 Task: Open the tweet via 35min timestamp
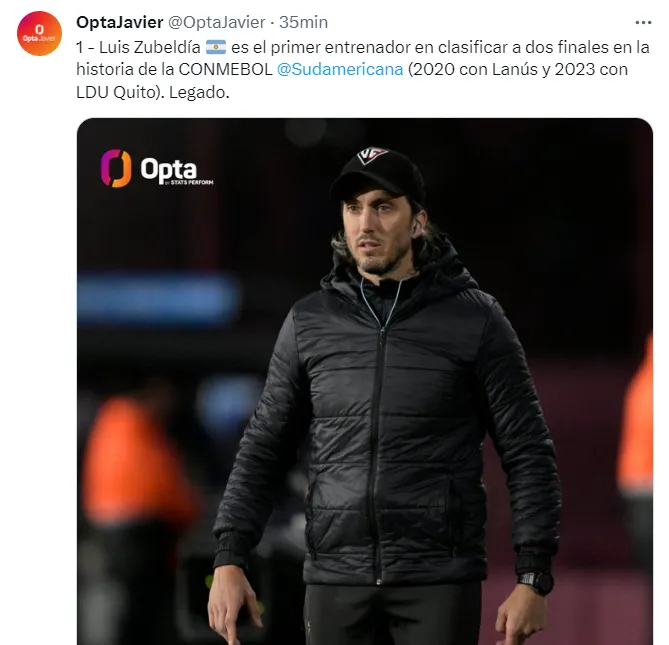coord(303,22)
